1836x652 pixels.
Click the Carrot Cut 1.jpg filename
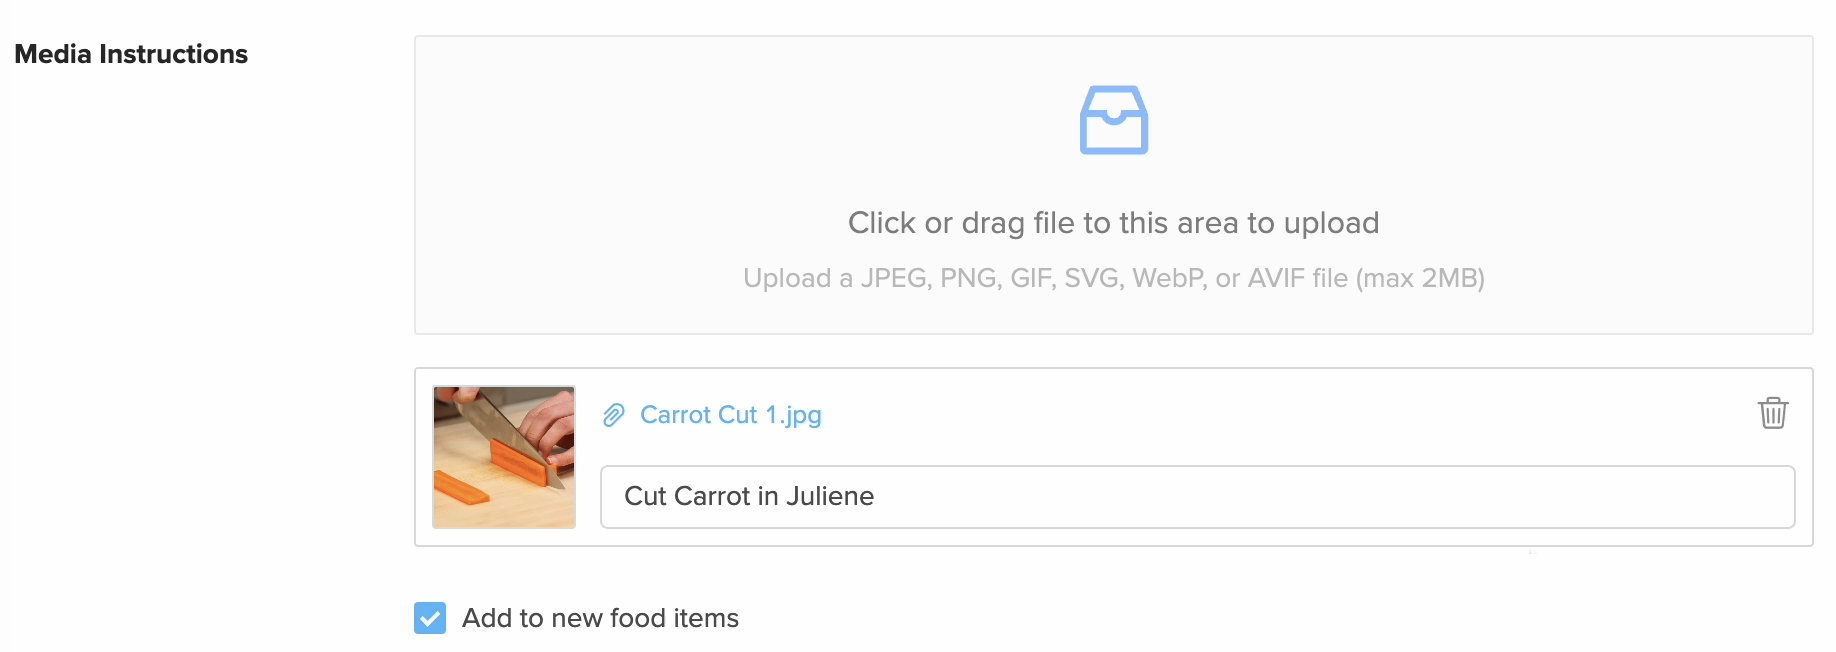pyautogui.click(x=731, y=415)
